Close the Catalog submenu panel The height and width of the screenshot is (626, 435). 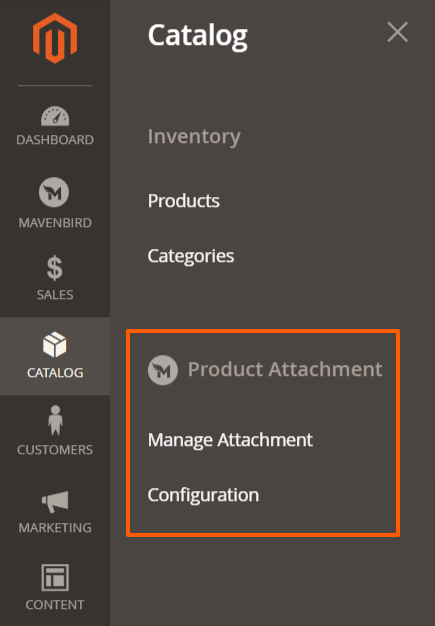[x=397, y=32]
